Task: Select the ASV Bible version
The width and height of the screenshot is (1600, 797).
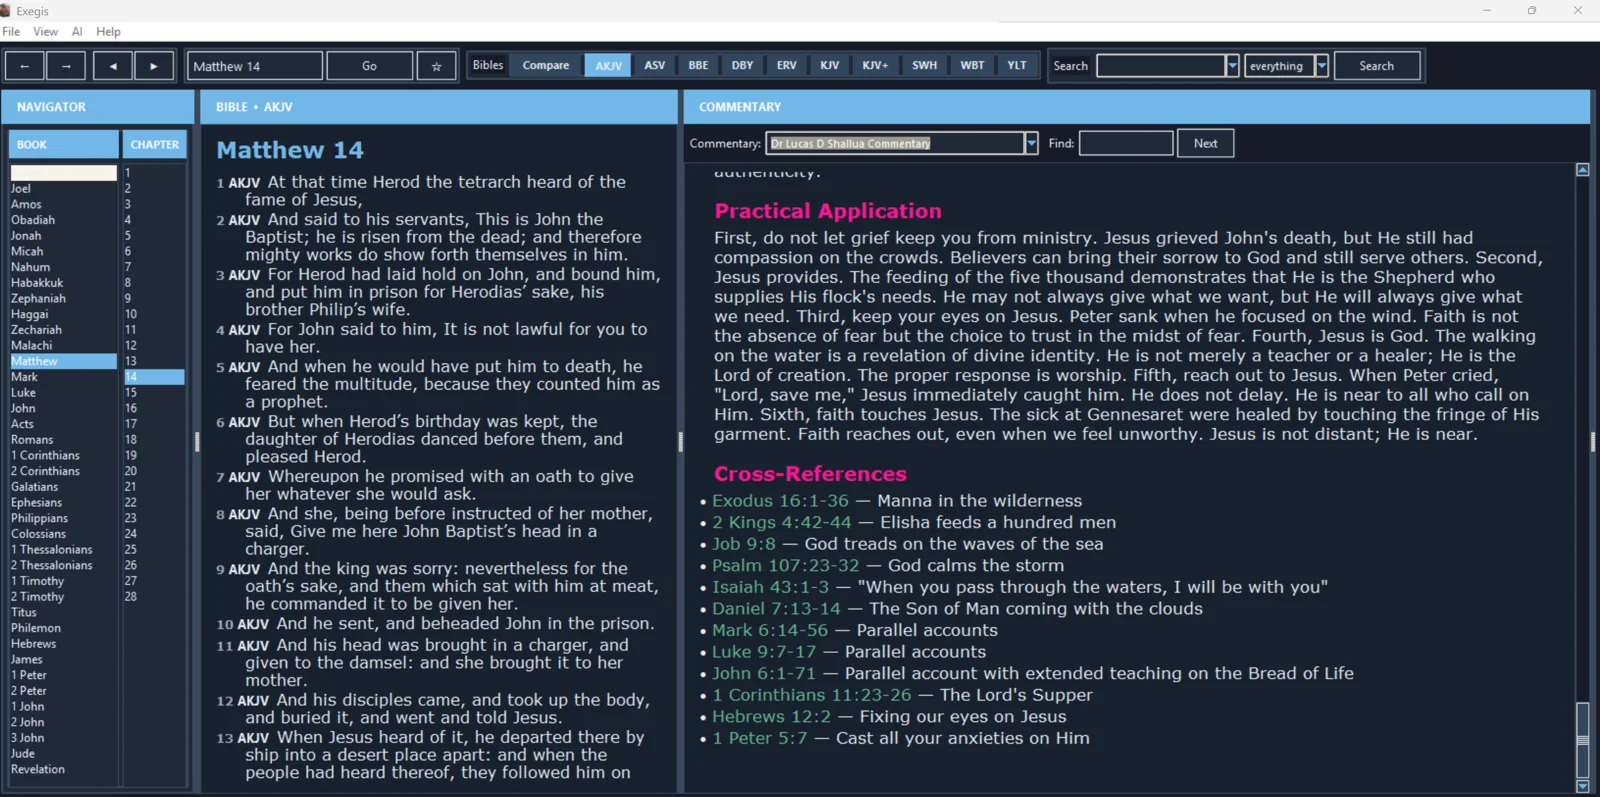Action: (655, 65)
